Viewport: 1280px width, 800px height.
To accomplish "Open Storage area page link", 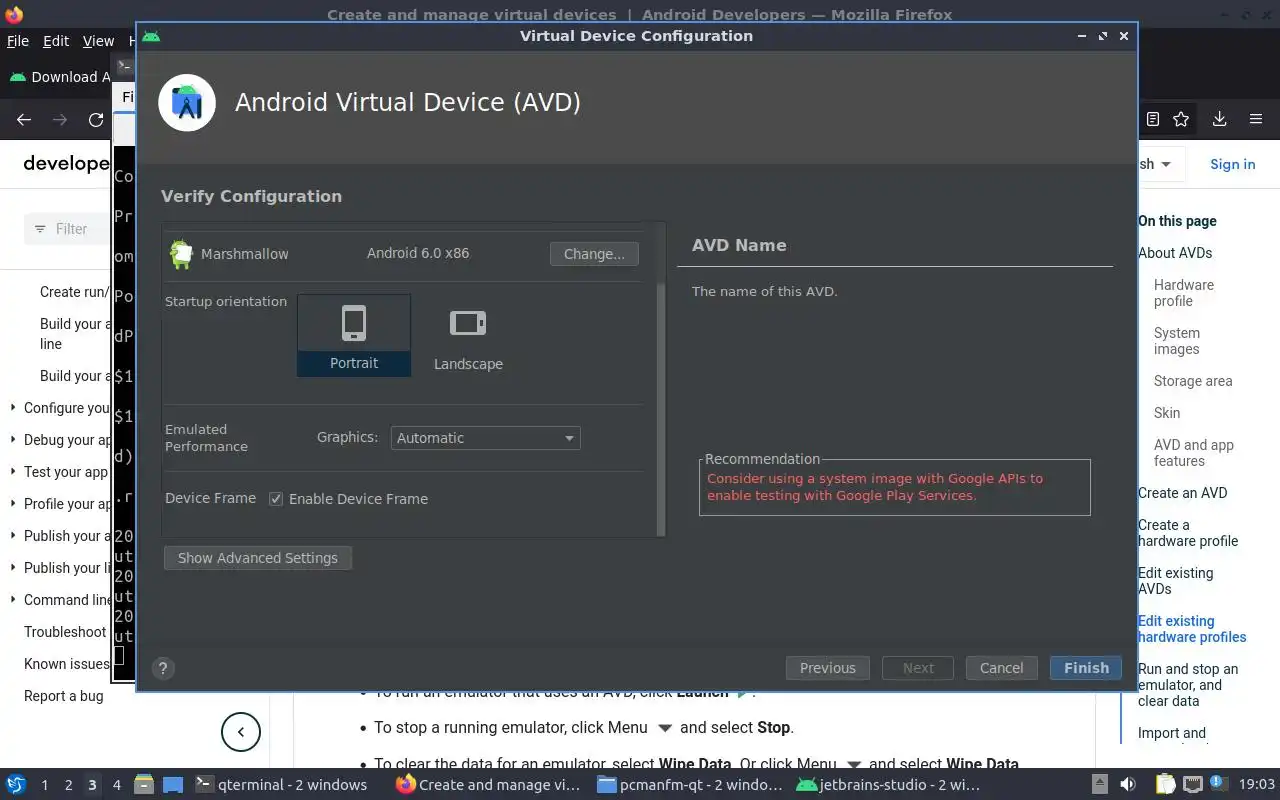I will coord(1193,381).
